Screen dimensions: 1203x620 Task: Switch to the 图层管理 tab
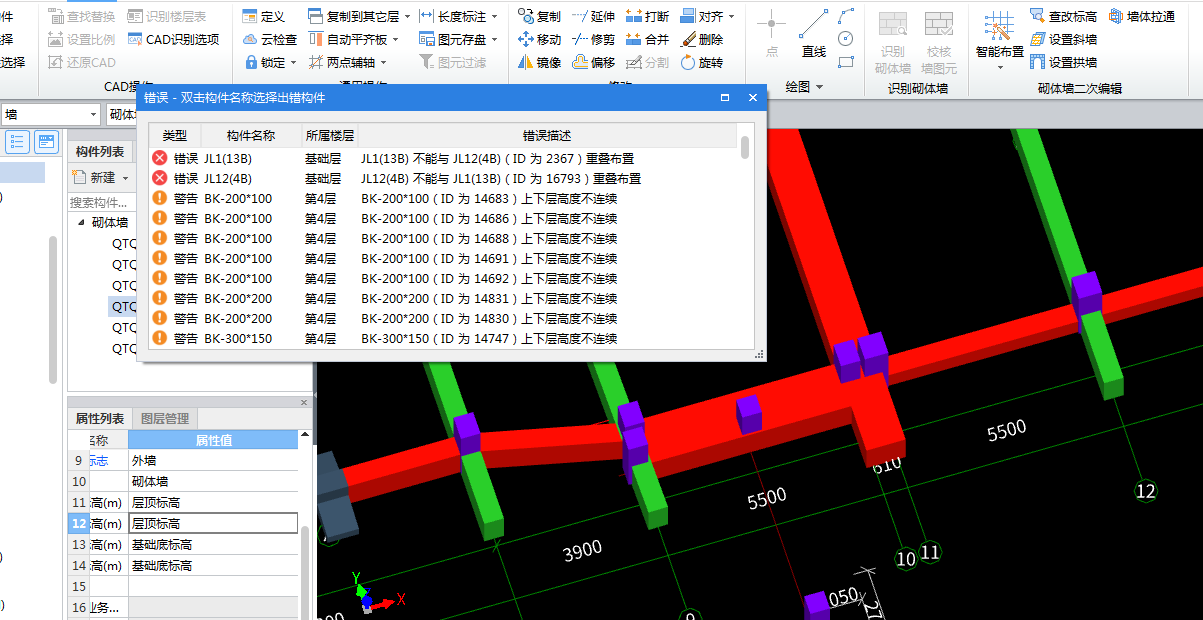click(x=165, y=418)
